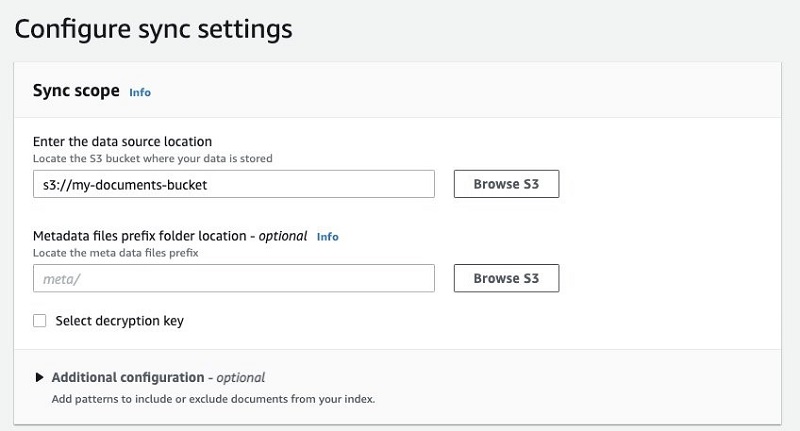This screenshot has height=431, width=800.
Task: Open the Info link beside Sync scope
Action: [x=140, y=92]
